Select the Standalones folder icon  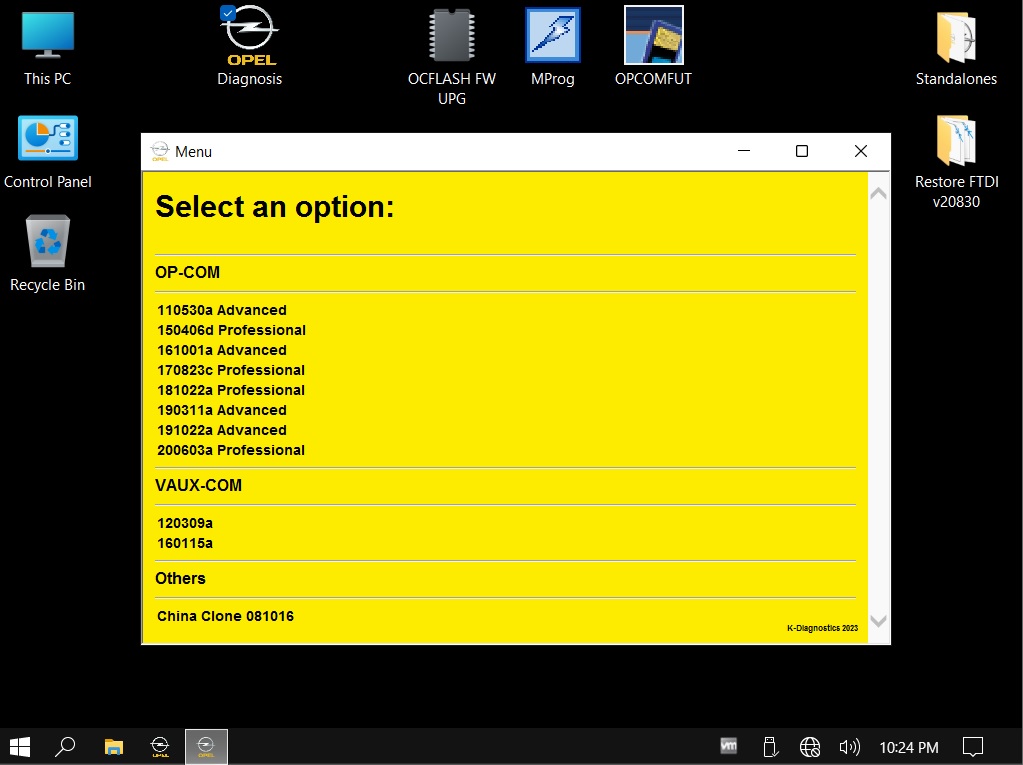click(956, 49)
